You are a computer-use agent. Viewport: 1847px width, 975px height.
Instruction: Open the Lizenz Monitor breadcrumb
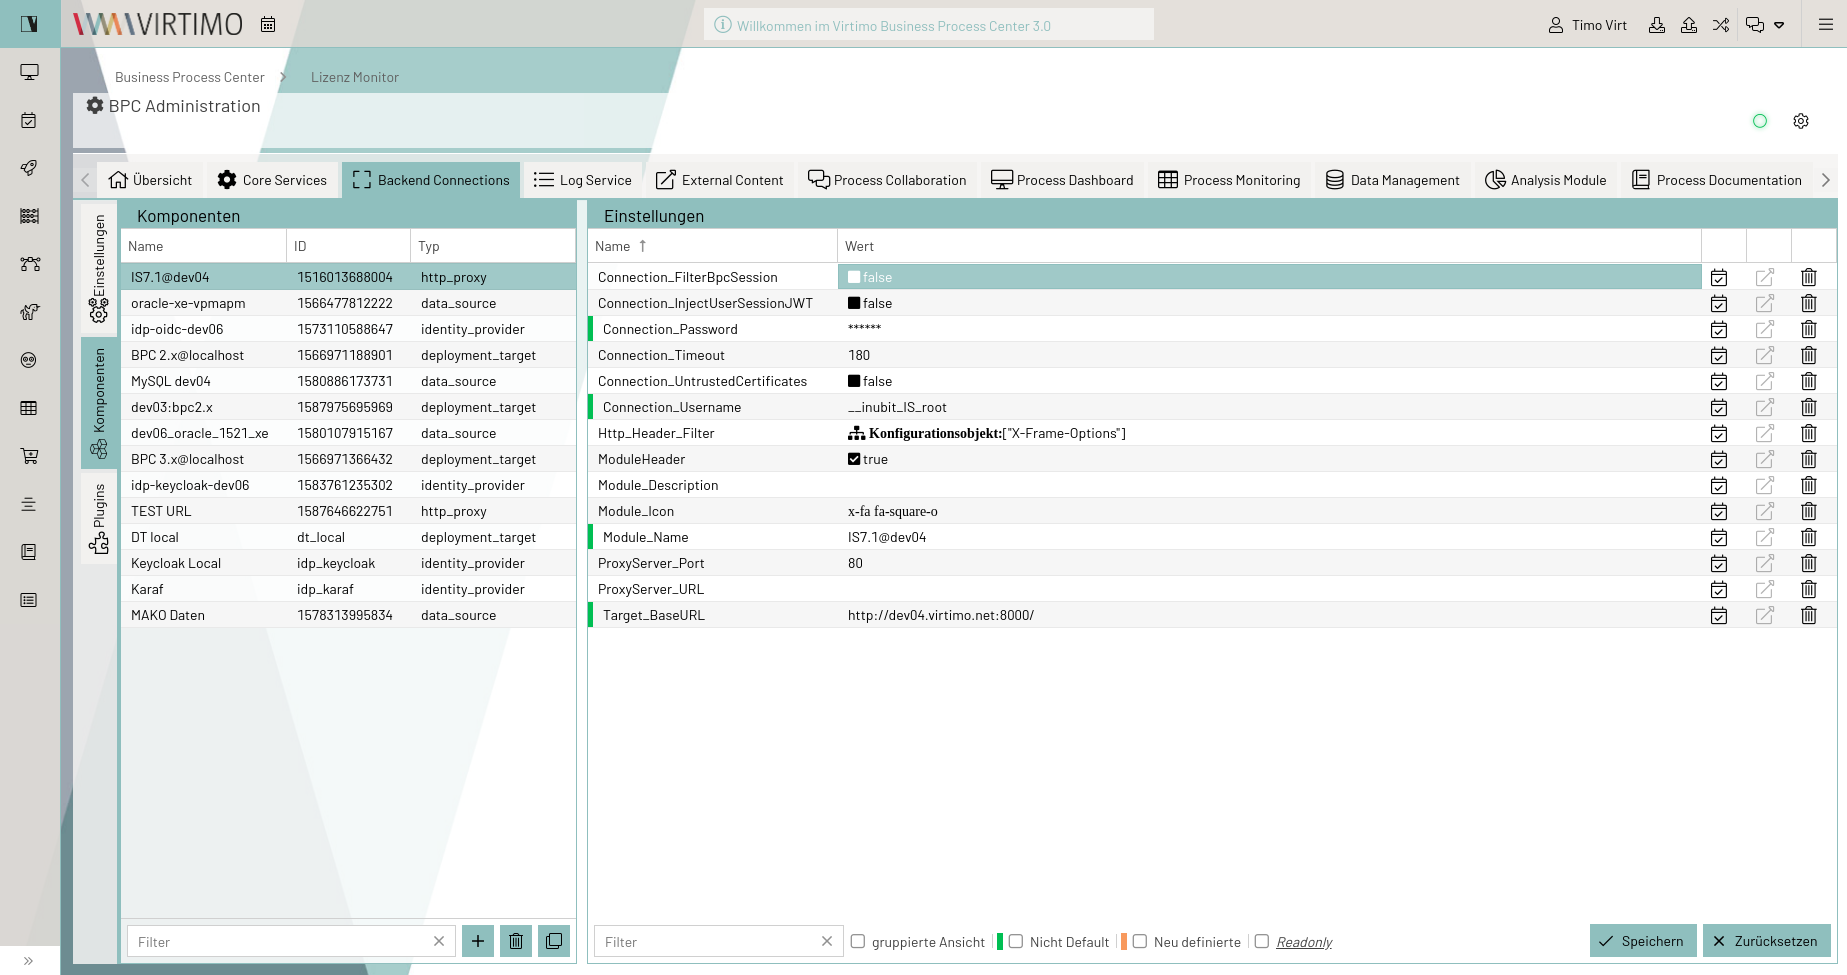(355, 77)
